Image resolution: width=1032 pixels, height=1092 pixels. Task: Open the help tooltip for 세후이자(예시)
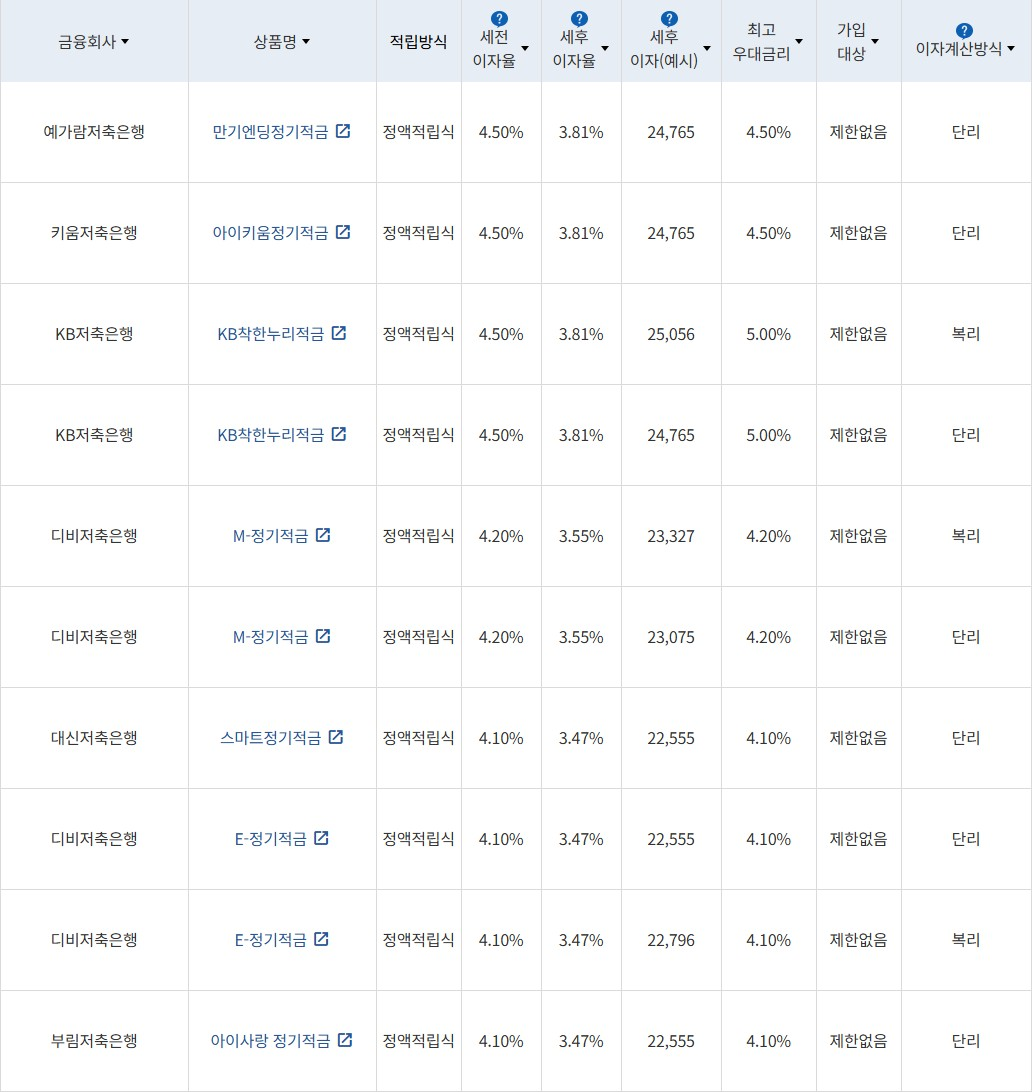coord(668,16)
